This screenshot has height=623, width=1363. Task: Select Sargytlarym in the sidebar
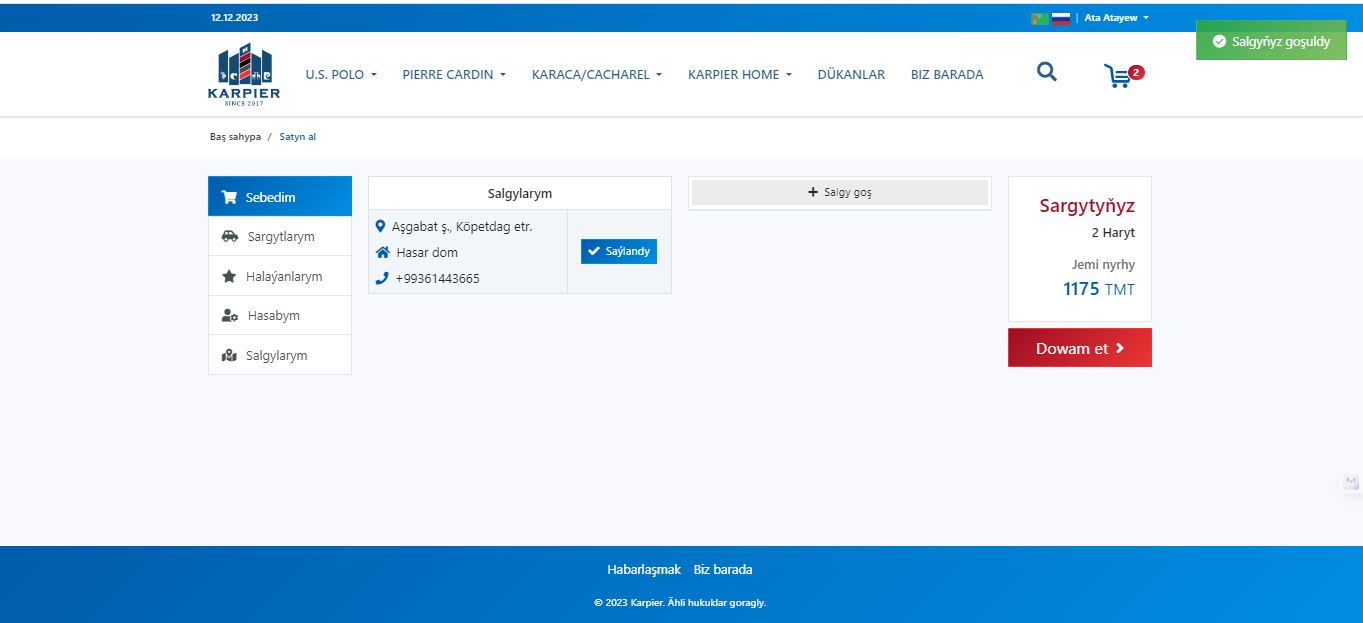click(x=280, y=237)
